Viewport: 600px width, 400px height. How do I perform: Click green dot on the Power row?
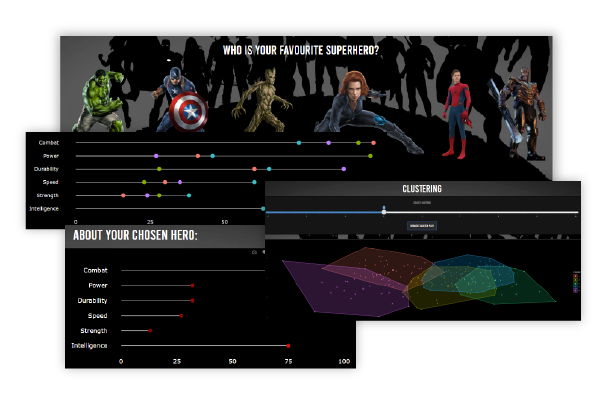pos(370,156)
